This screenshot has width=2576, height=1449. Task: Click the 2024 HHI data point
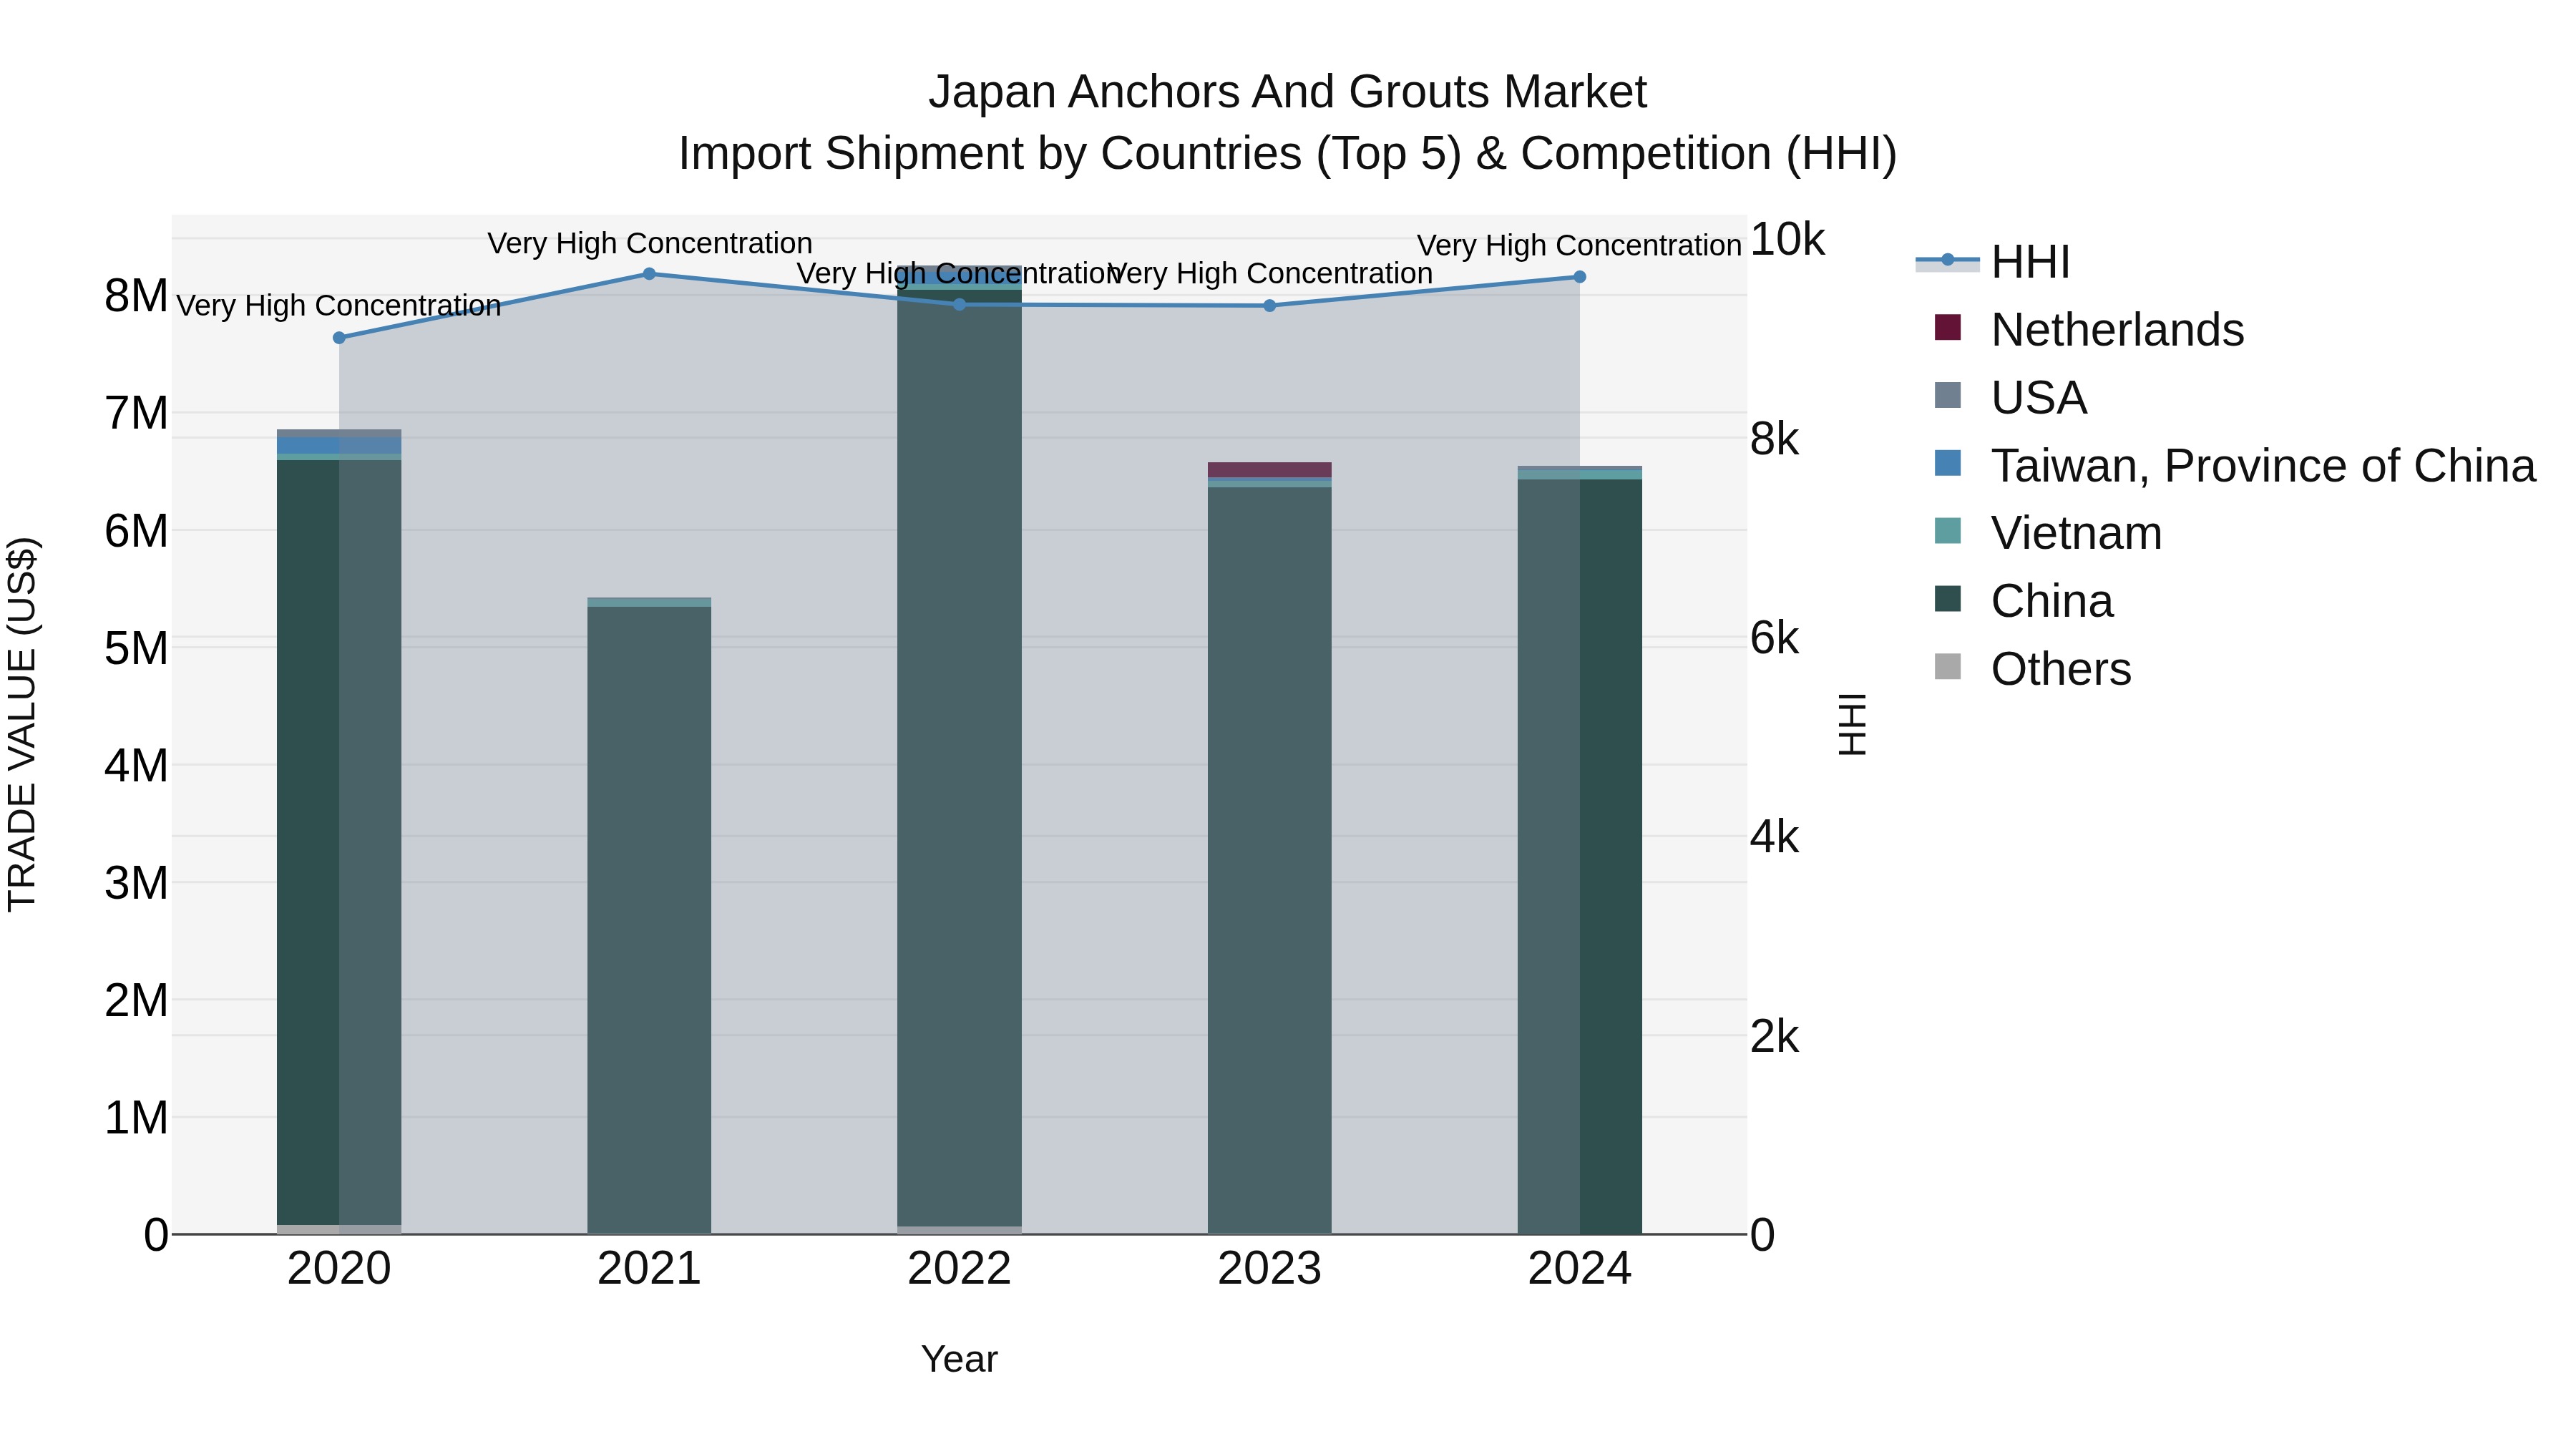[1580, 277]
